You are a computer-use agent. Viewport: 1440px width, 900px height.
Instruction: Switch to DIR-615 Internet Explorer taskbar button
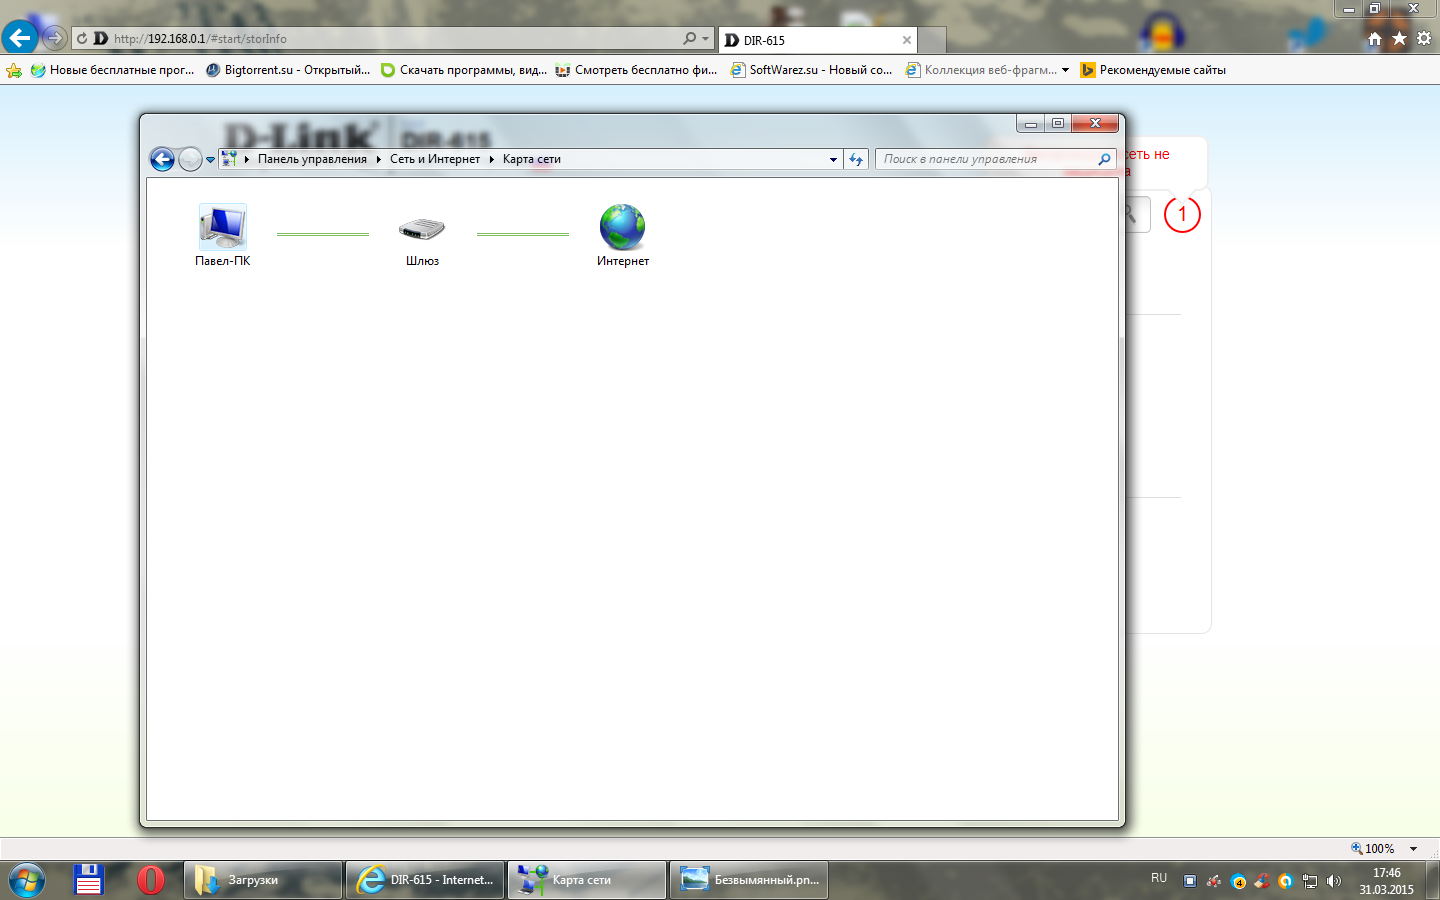tap(425, 880)
